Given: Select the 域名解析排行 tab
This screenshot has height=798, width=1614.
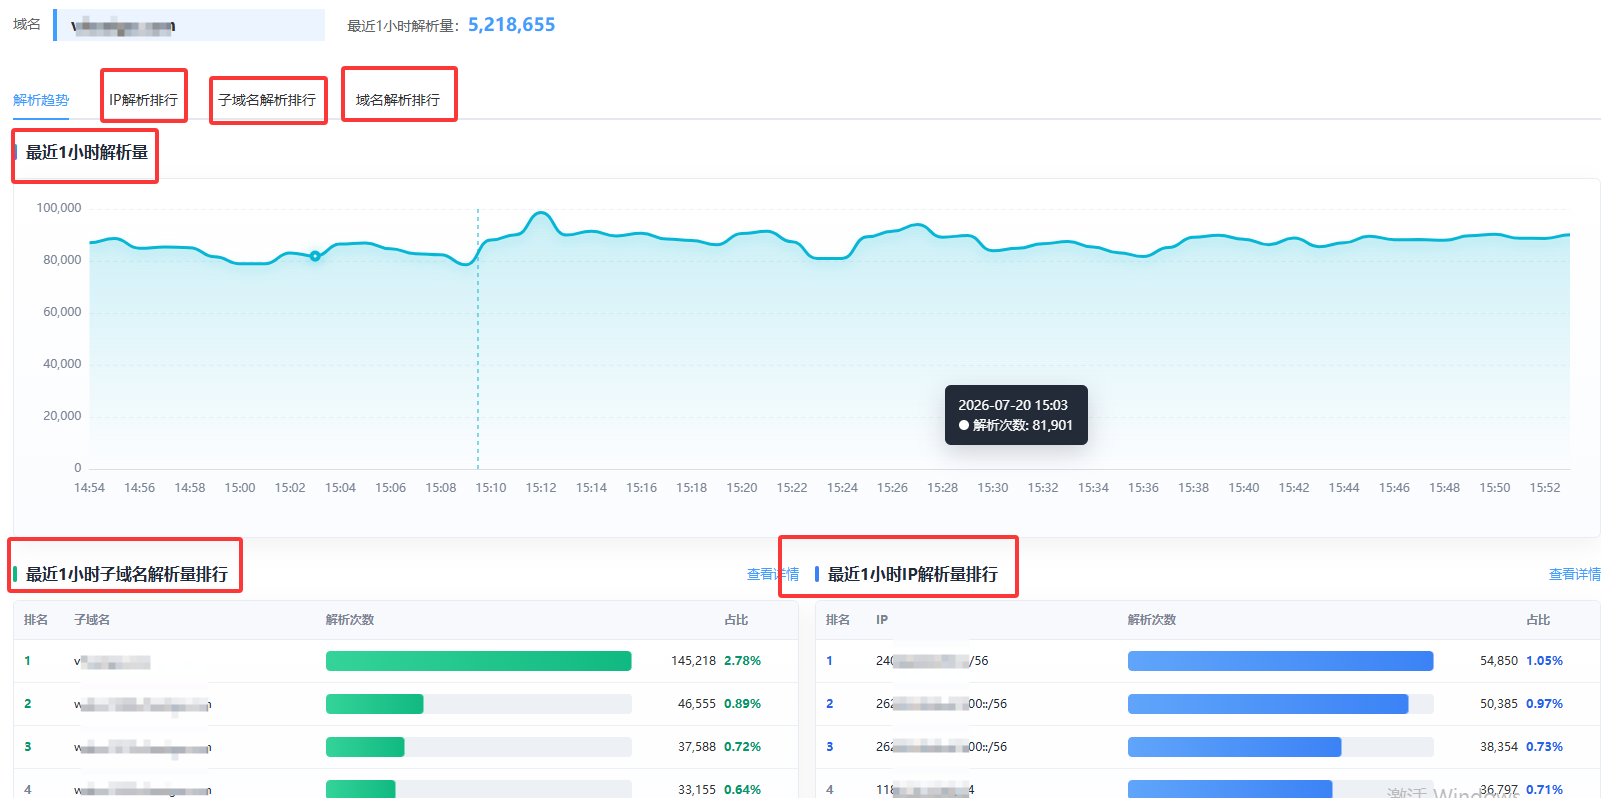Looking at the screenshot, I should click(x=398, y=100).
